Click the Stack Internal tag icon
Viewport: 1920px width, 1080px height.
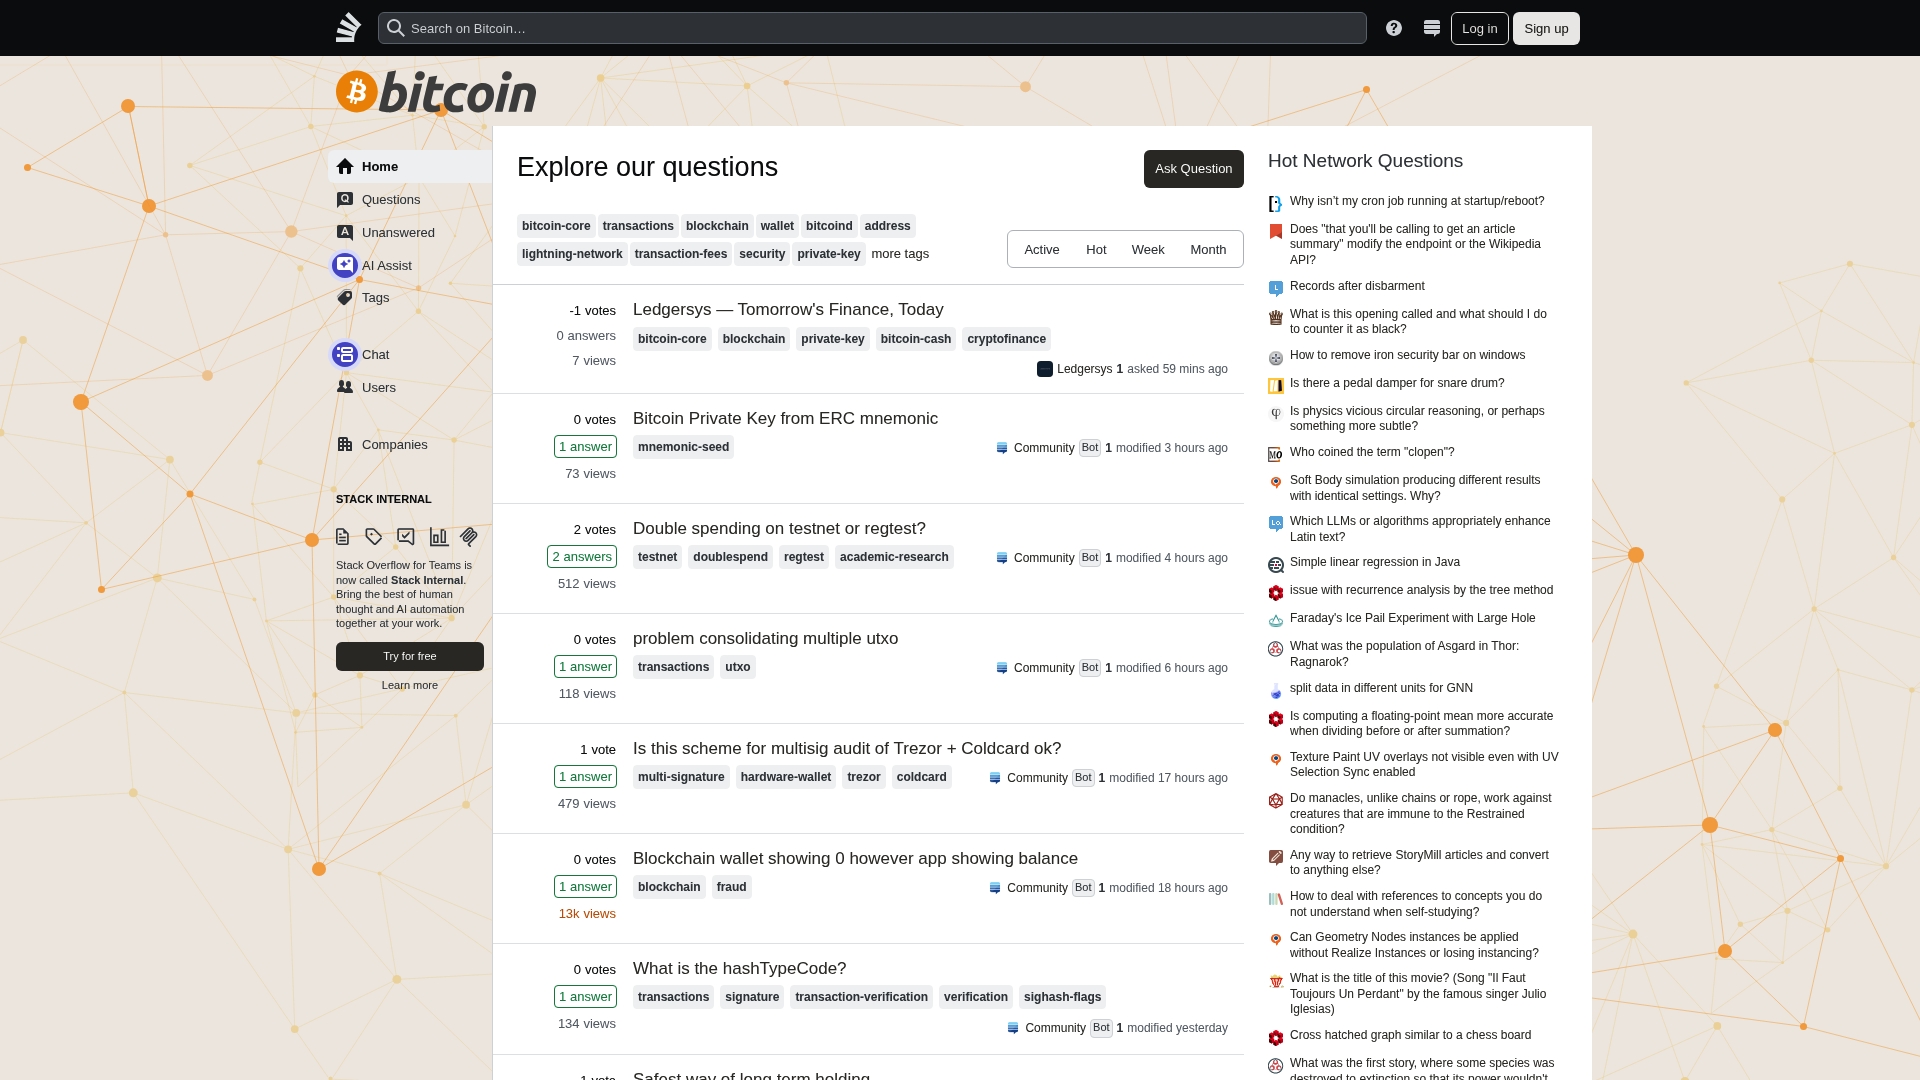point(374,537)
